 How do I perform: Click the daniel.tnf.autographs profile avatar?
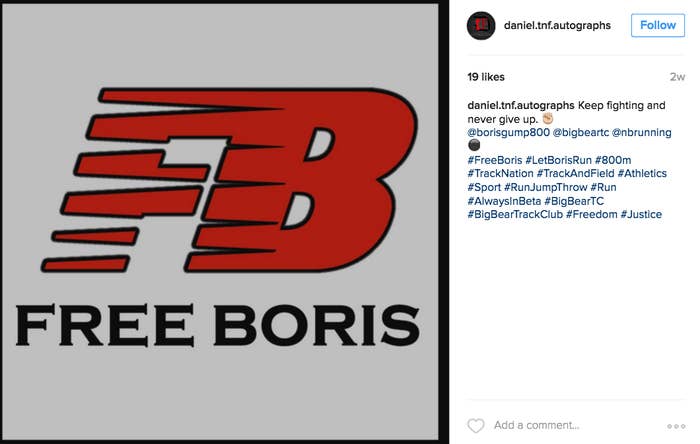click(x=481, y=25)
